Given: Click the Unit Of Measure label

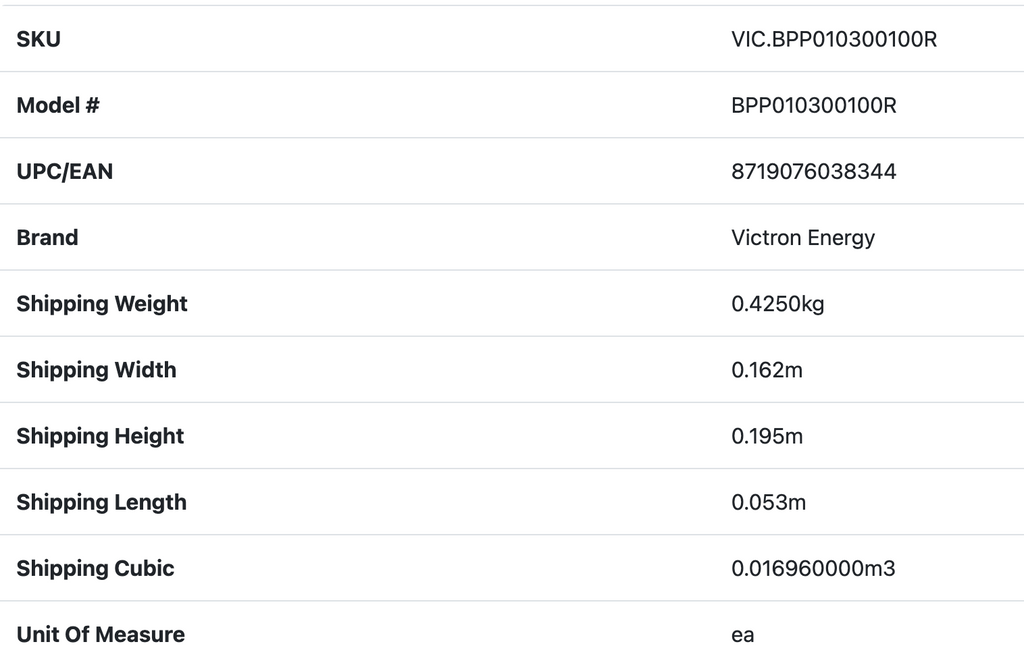Looking at the screenshot, I should click(100, 634).
